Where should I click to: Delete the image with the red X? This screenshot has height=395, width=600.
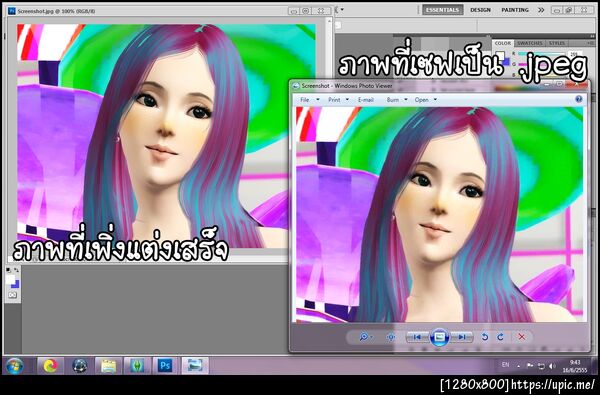pyautogui.click(x=521, y=337)
